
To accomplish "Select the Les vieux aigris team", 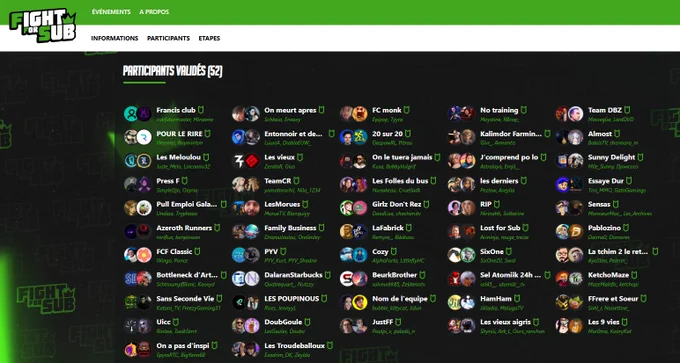I will 505,322.
